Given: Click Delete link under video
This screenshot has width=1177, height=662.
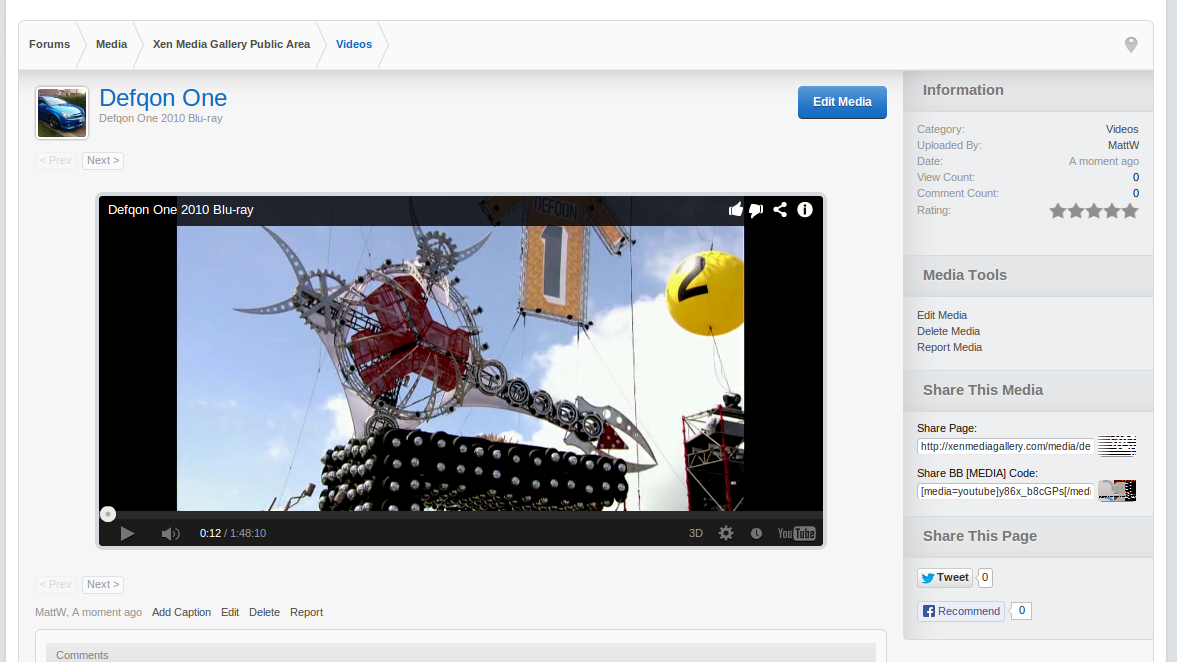Looking at the screenshot, I should pos(264,612).
